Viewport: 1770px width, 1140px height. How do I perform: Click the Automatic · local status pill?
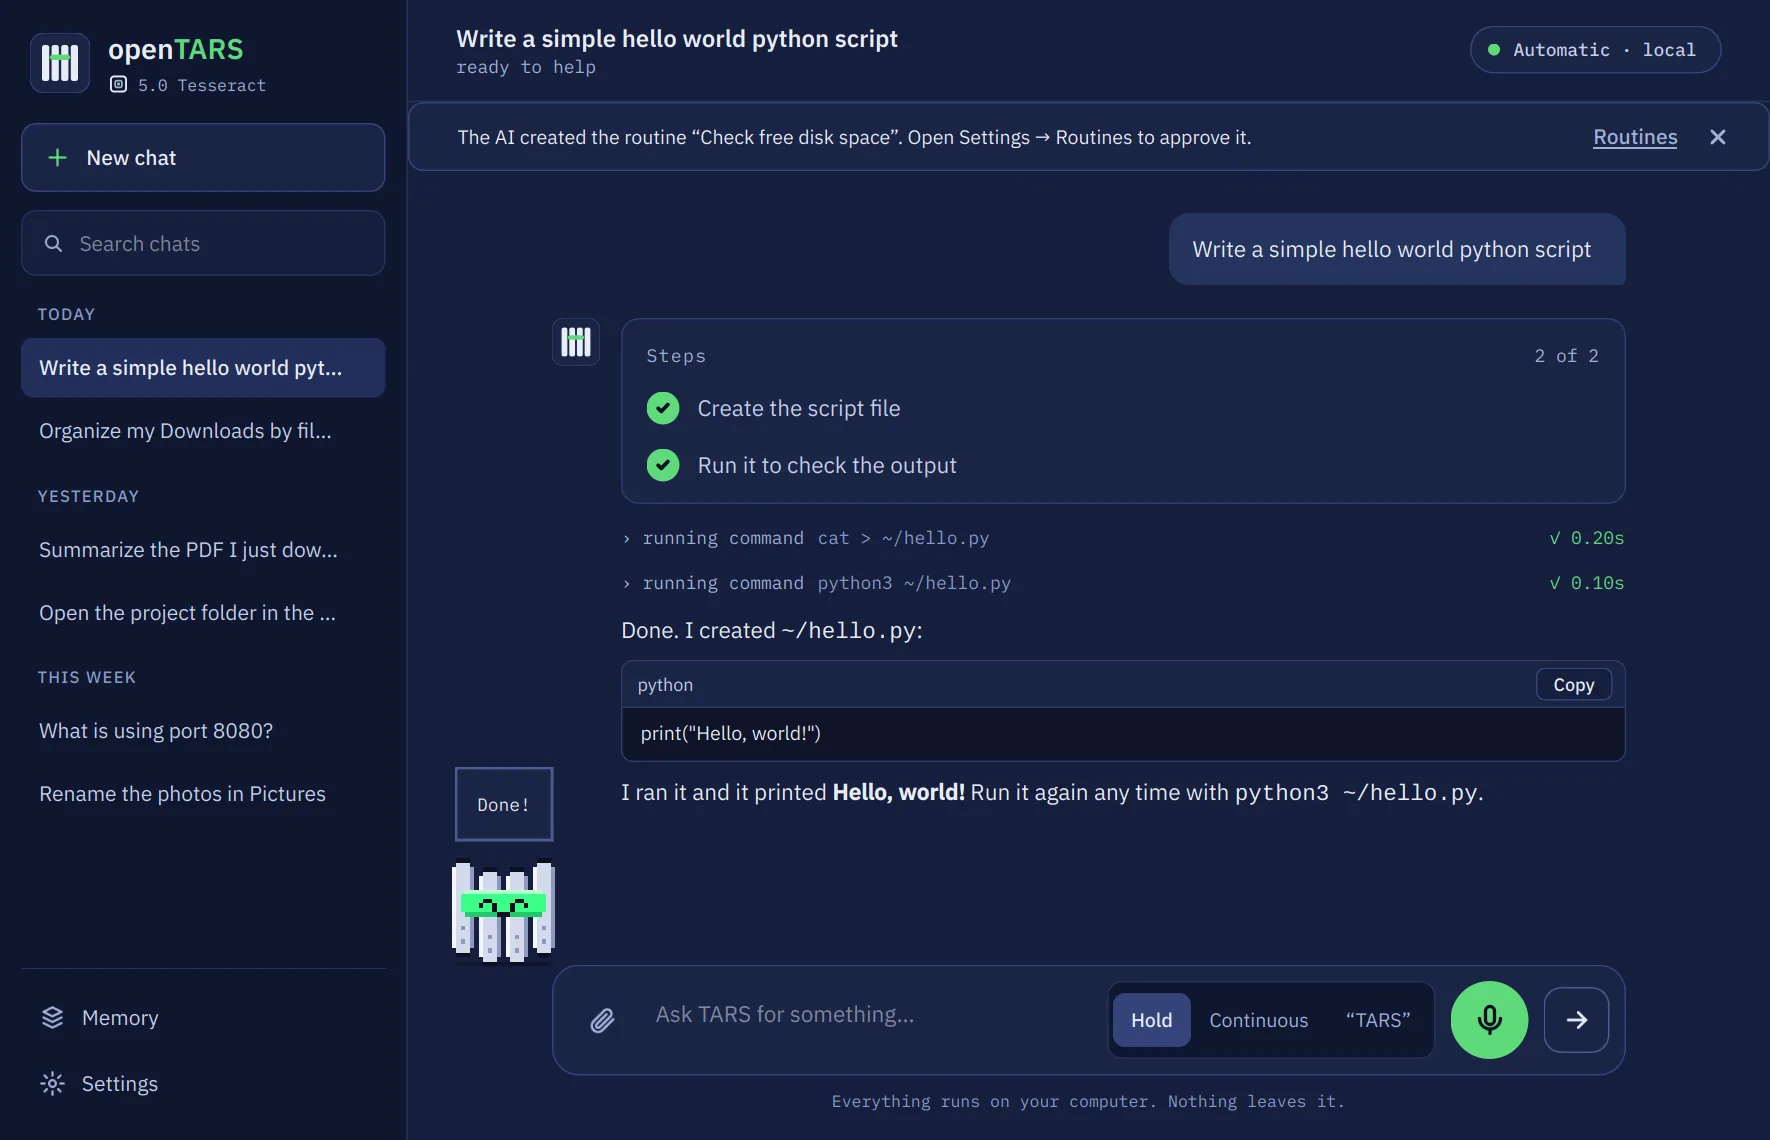(x=1595, y=50)
